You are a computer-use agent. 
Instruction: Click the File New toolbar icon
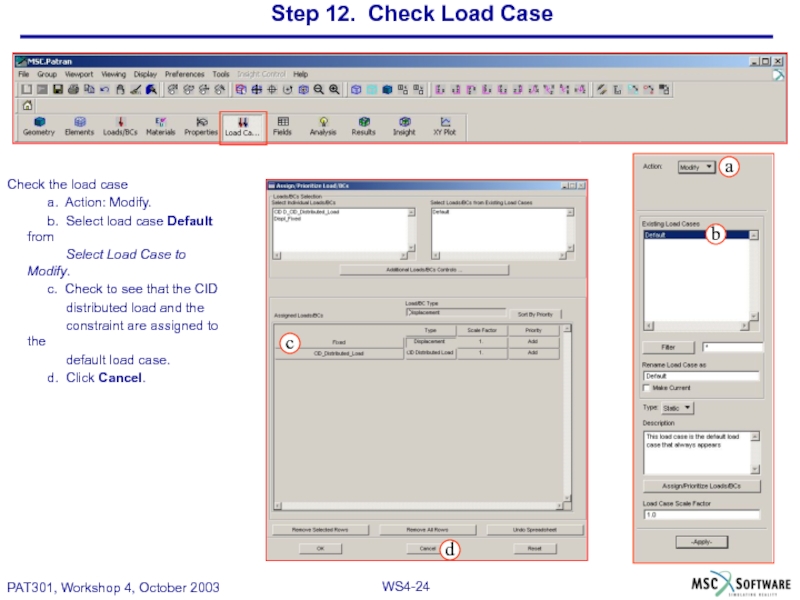[27, 90]
